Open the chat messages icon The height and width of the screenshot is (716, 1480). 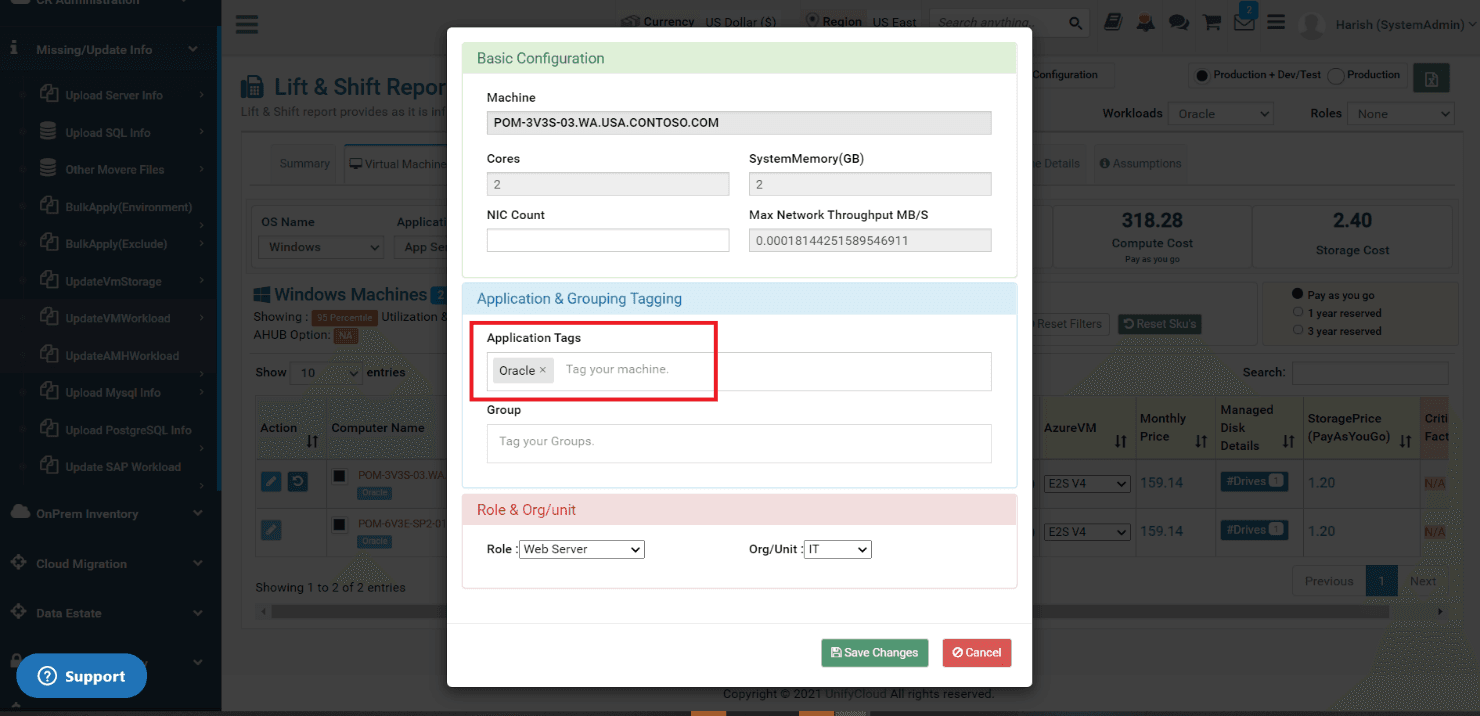tap(1179, 22)
